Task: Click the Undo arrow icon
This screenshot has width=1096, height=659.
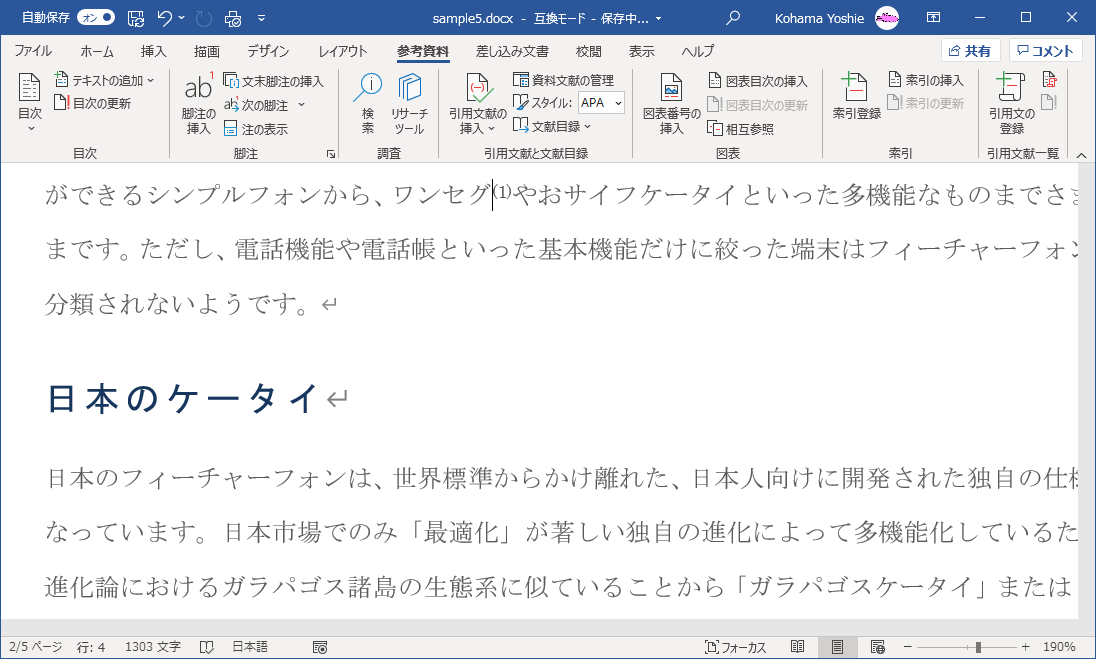Action: [x=164, y=18]
